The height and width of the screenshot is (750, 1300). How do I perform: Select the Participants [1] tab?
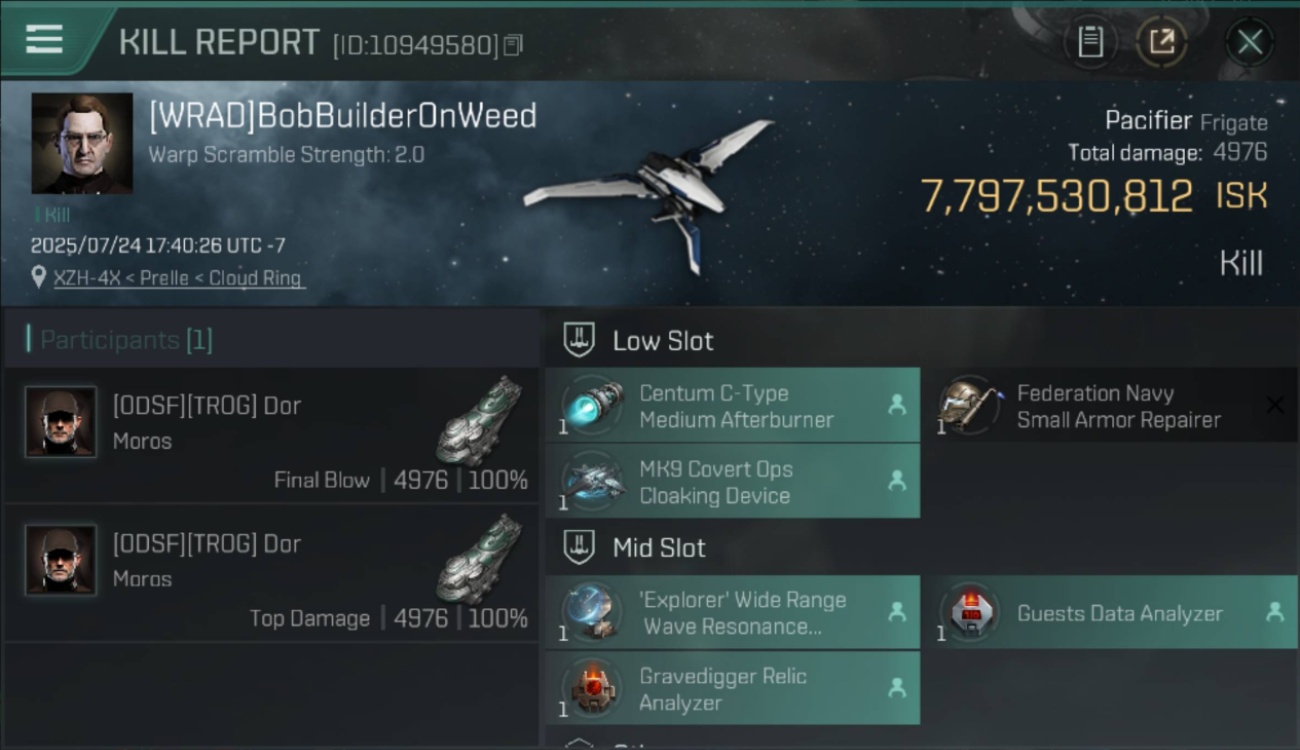tap(126, 340)
